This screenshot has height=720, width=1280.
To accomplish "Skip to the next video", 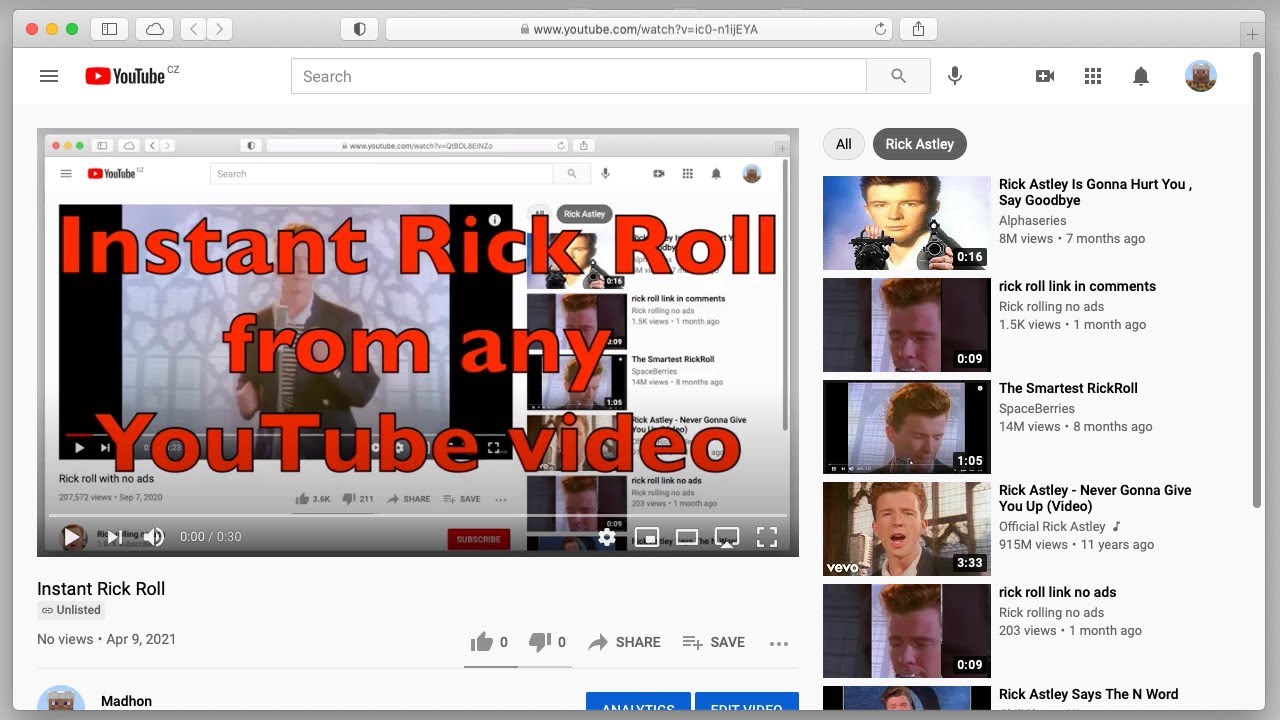I will coord(115,537).
